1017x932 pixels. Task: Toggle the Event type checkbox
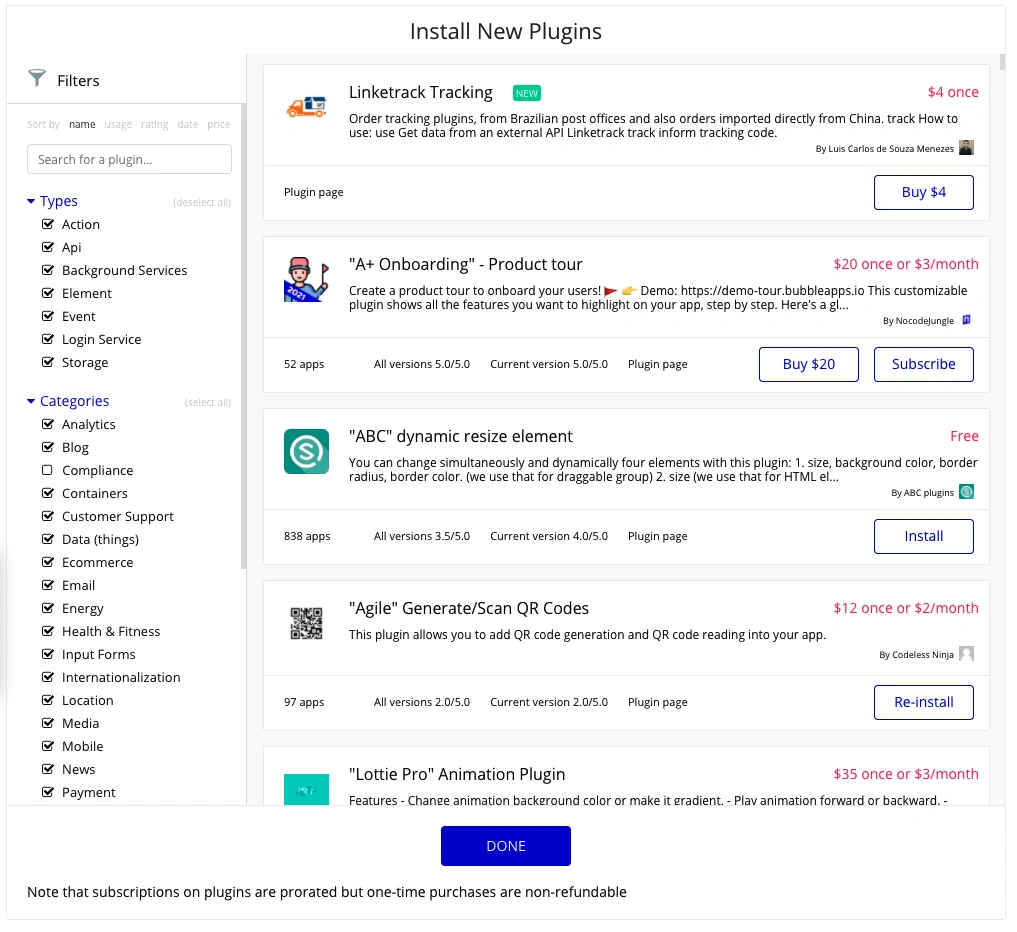point(47,317)
